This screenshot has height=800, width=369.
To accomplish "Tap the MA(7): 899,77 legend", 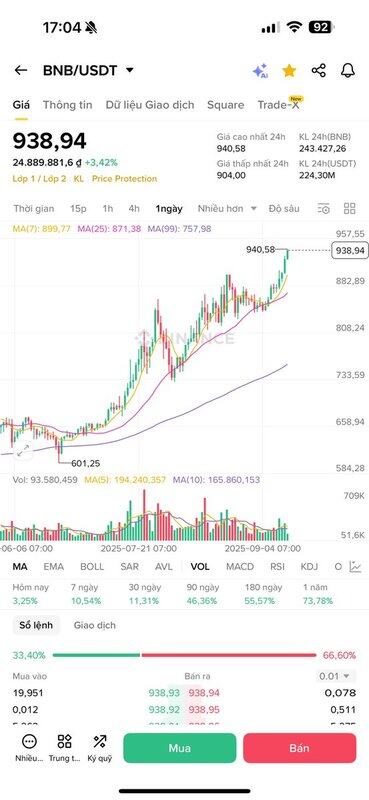I will pos(42,229).
